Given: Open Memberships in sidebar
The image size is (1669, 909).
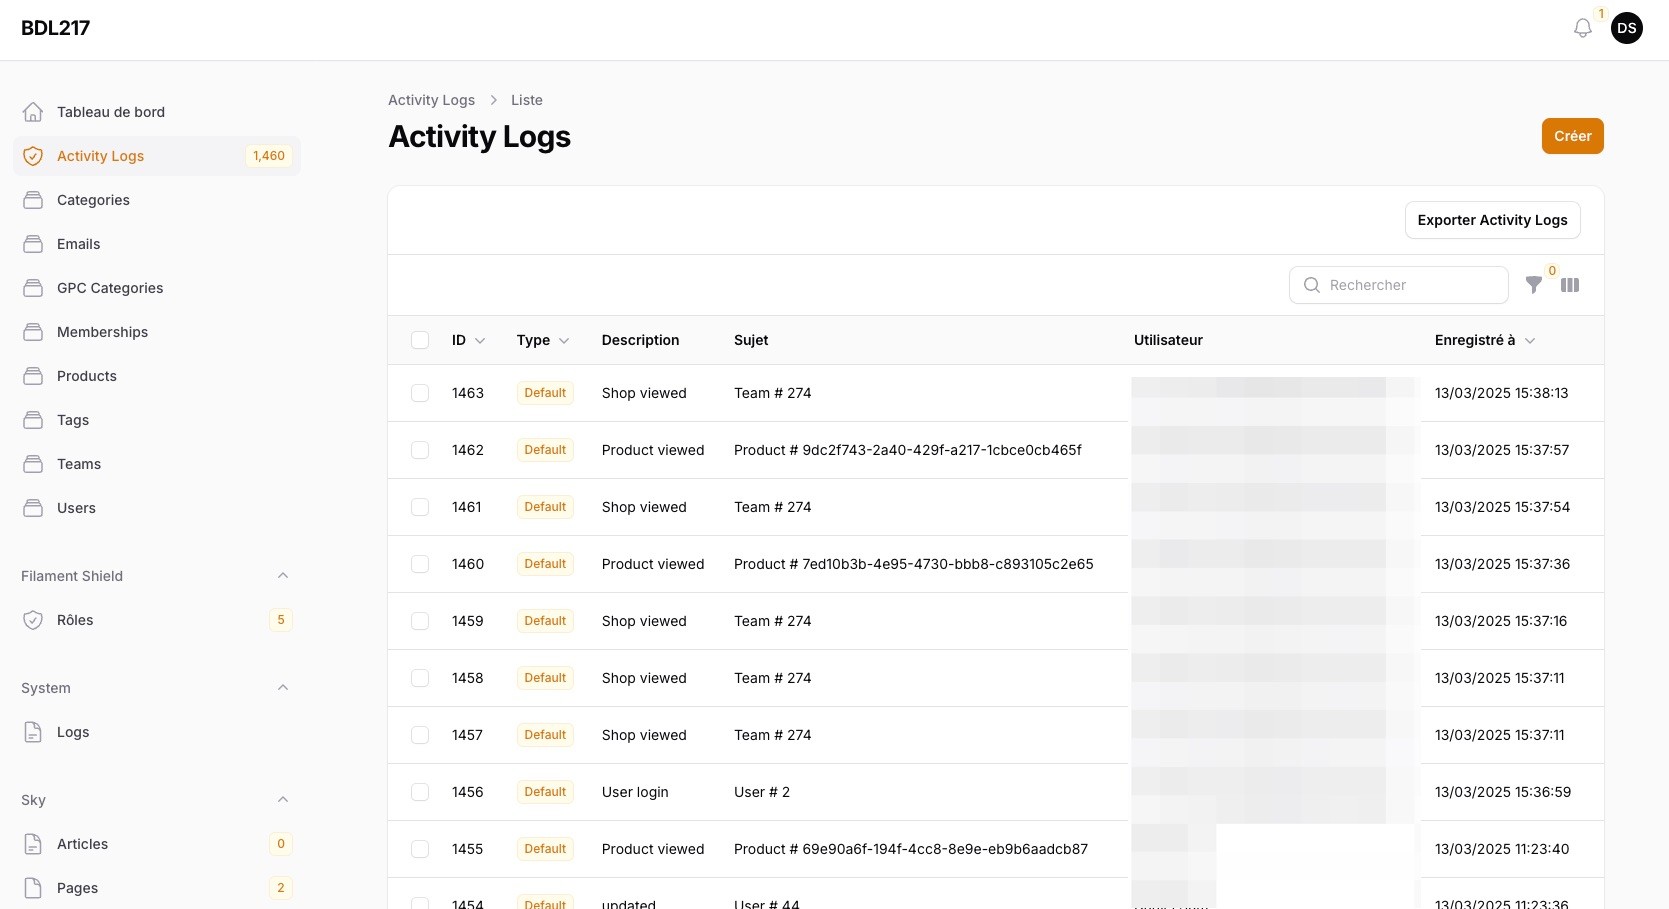Looking at the screenshot, I should point(157,332).
